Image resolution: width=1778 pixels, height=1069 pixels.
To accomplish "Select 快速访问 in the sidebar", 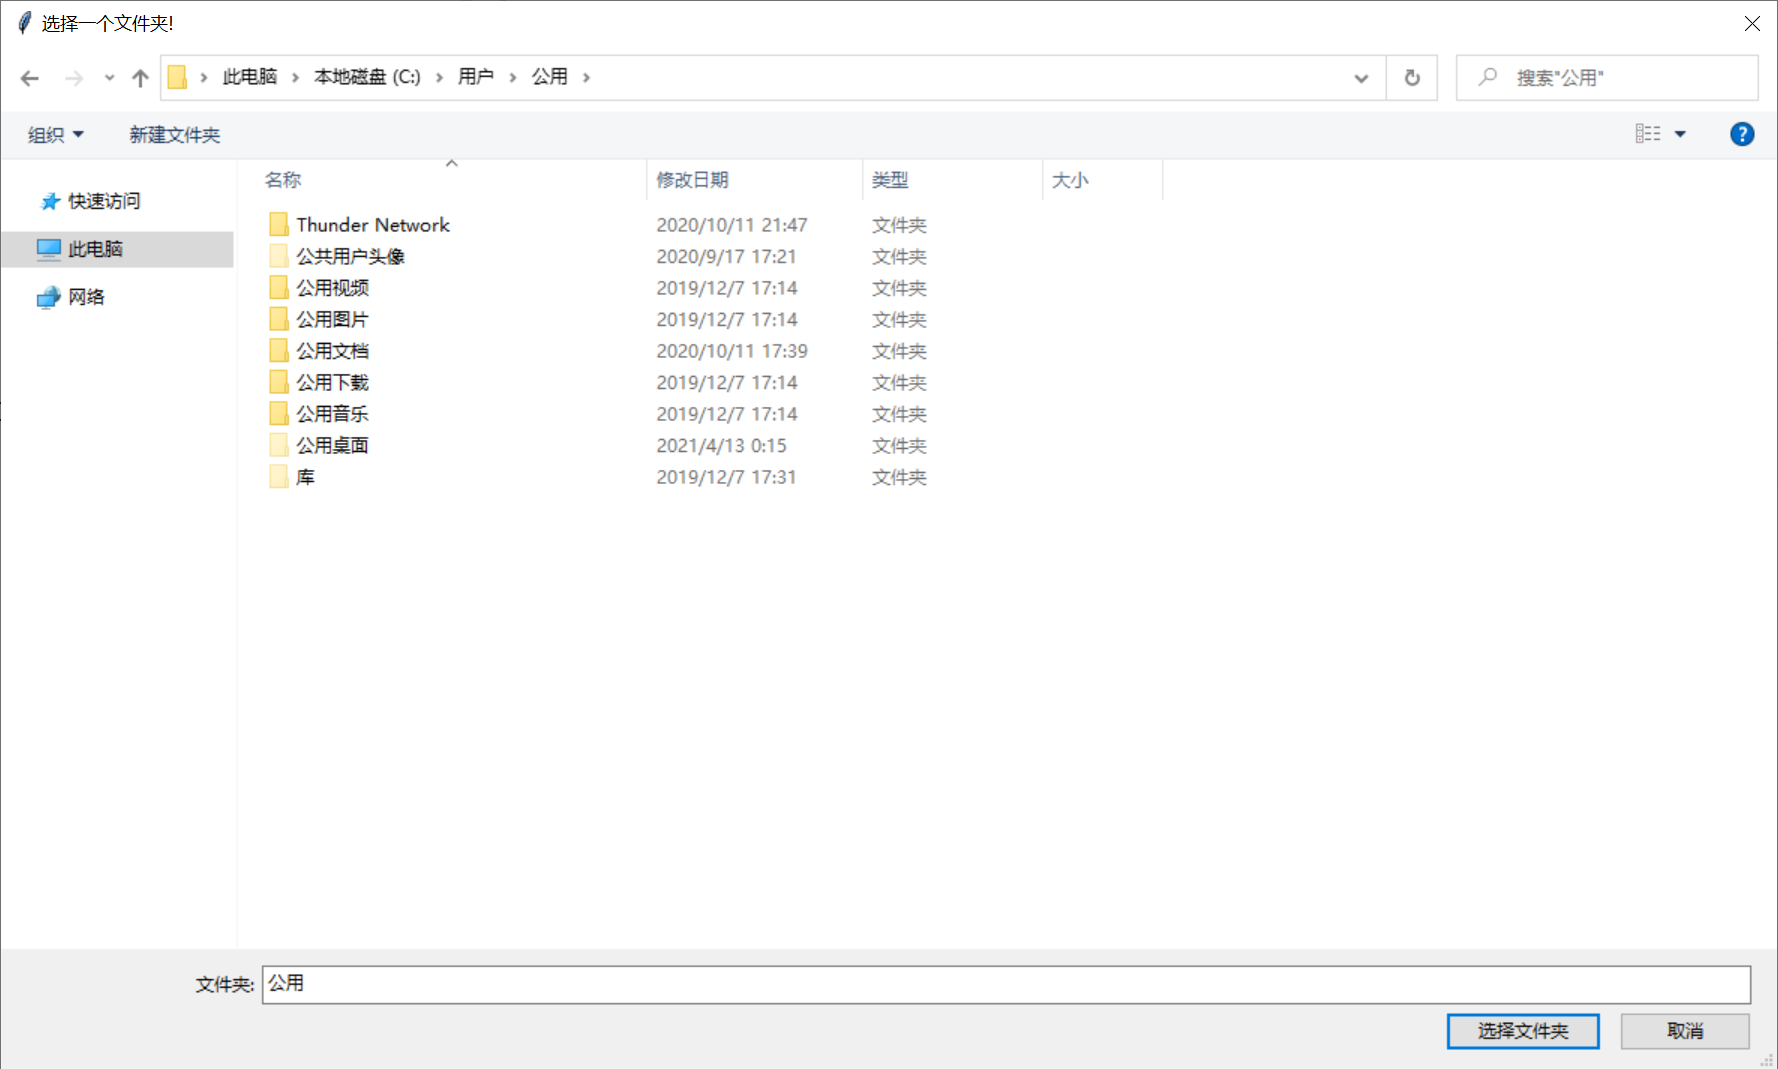I will click(x=104, y=201).
